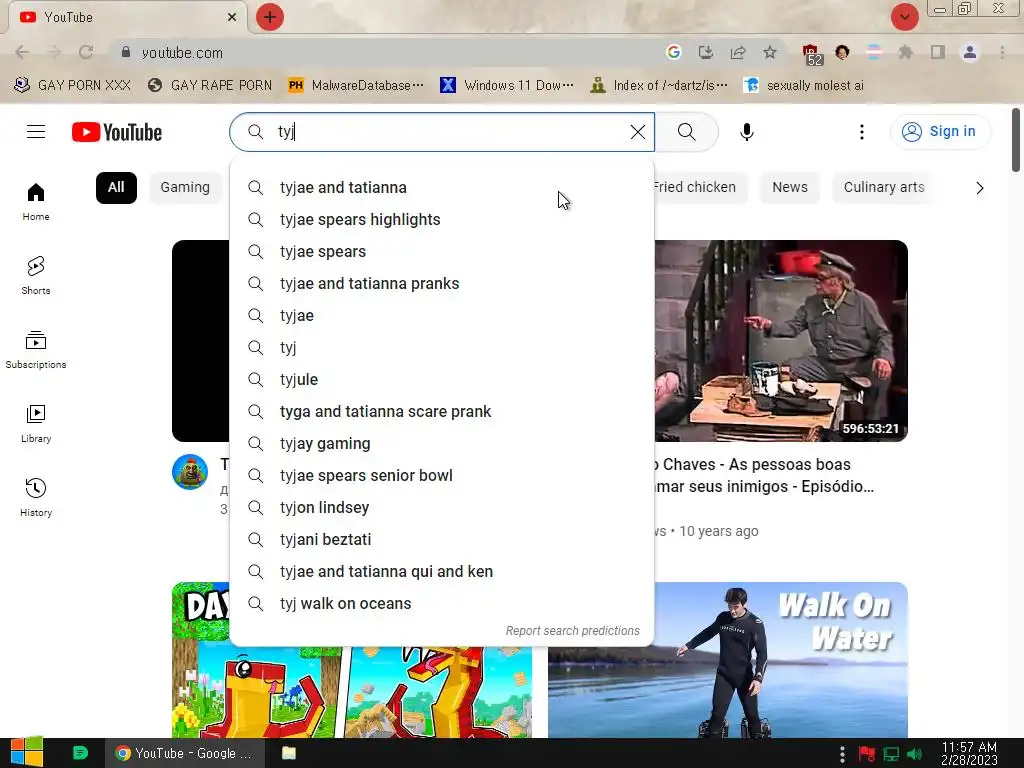The width and height of the screenshot is (1024, 768).
Task: Open the three-dot settings menu on YouTube
Action: click(x=861, y=132)
